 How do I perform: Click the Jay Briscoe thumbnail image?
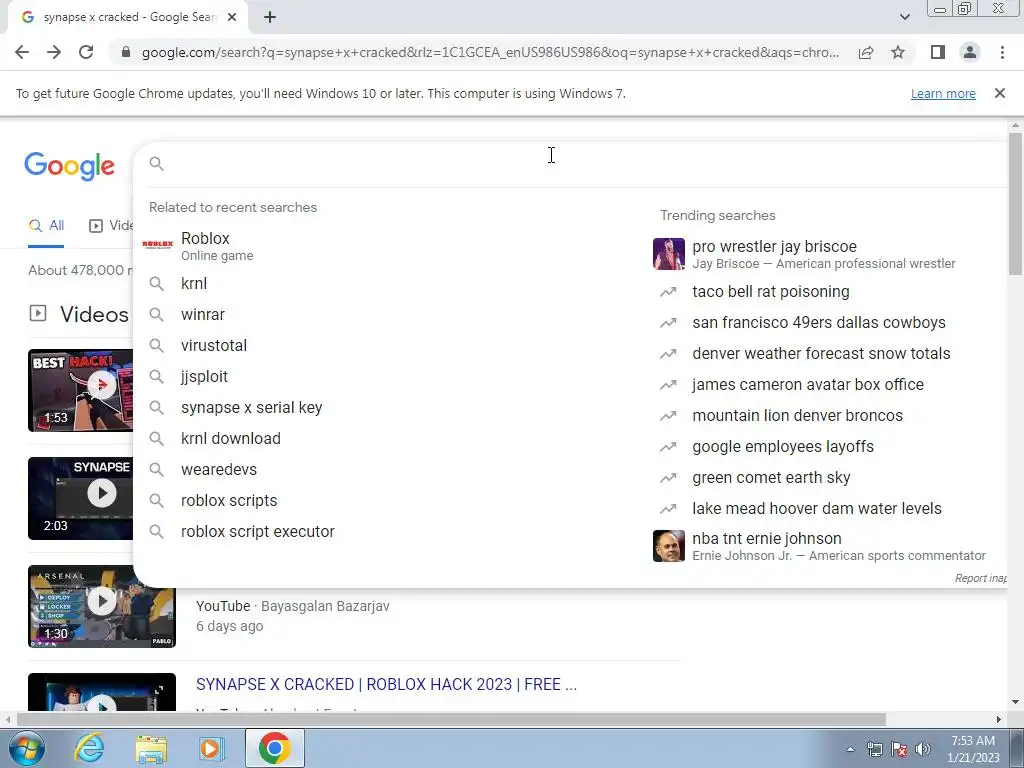point(669,254)
